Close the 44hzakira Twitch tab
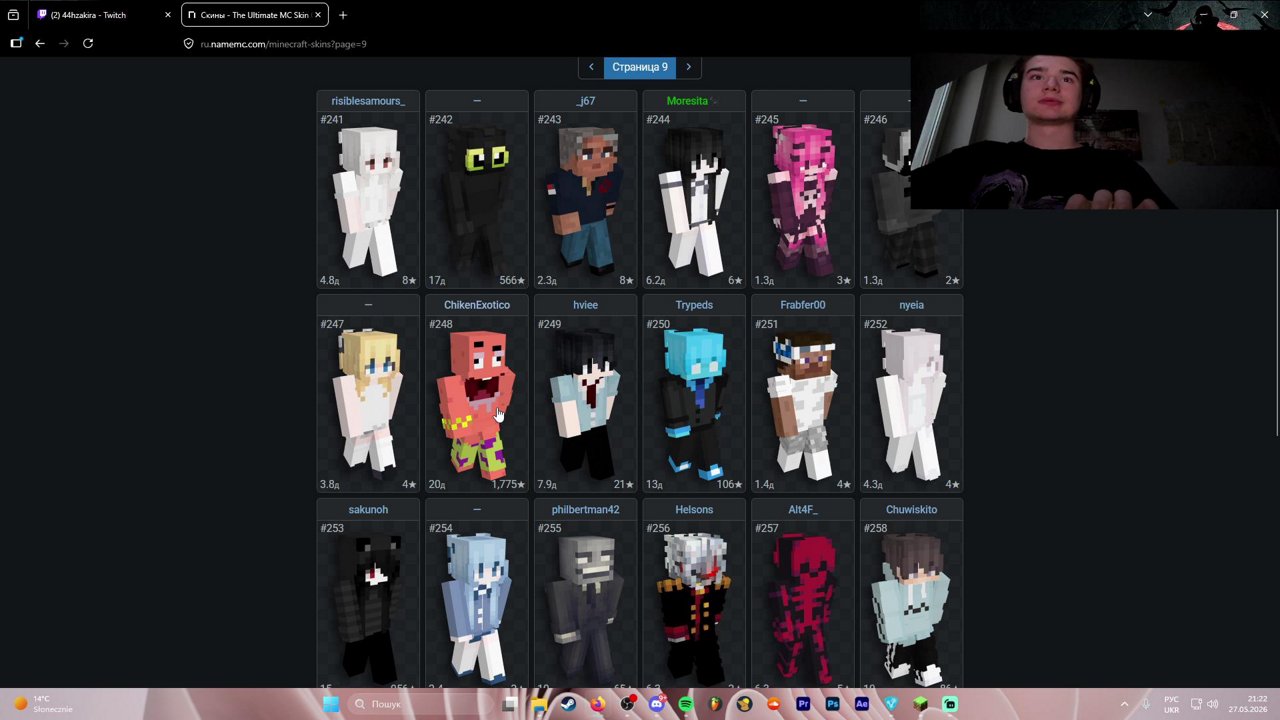1280x720 pixels. (x=168, y=15)
